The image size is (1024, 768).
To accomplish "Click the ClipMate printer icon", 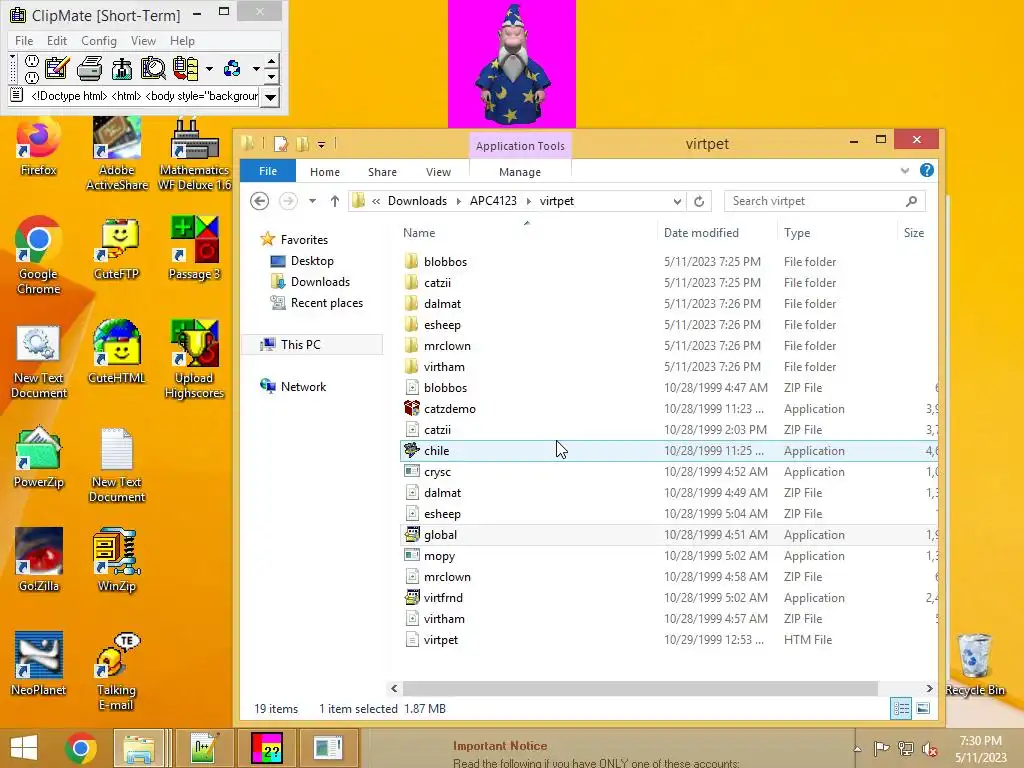I will point(89,69).
